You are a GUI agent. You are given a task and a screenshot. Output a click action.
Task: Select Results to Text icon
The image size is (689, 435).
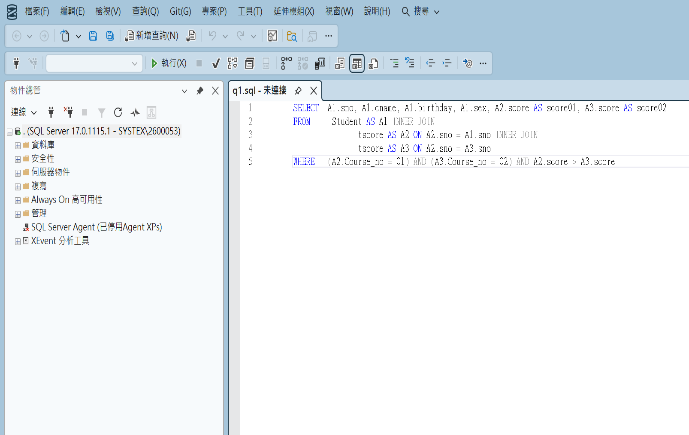pos(340,64)
